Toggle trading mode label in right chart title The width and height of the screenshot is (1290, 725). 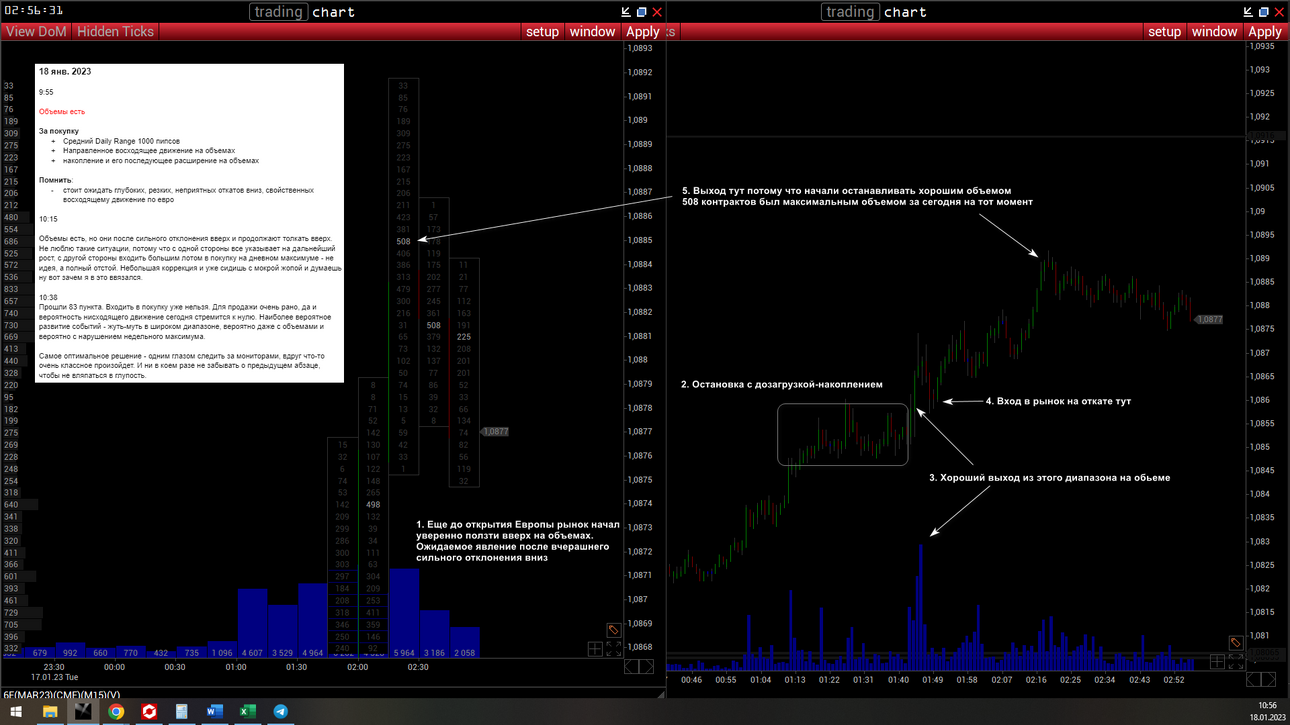(851, 12)
